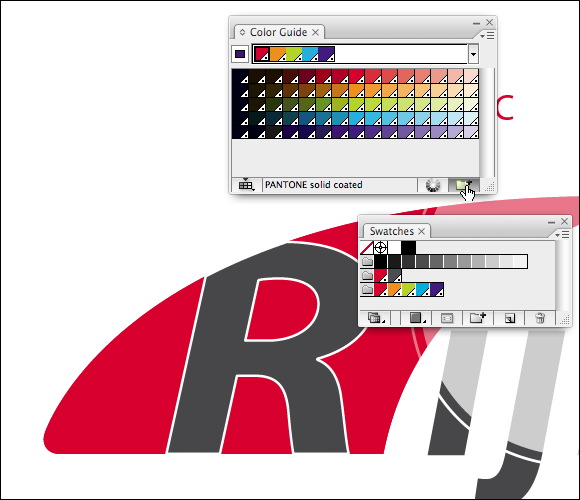This screenshot has width=580, height=500.
Task: Open the Swatches panel flyout menu
Action: [x=562, y=234]
